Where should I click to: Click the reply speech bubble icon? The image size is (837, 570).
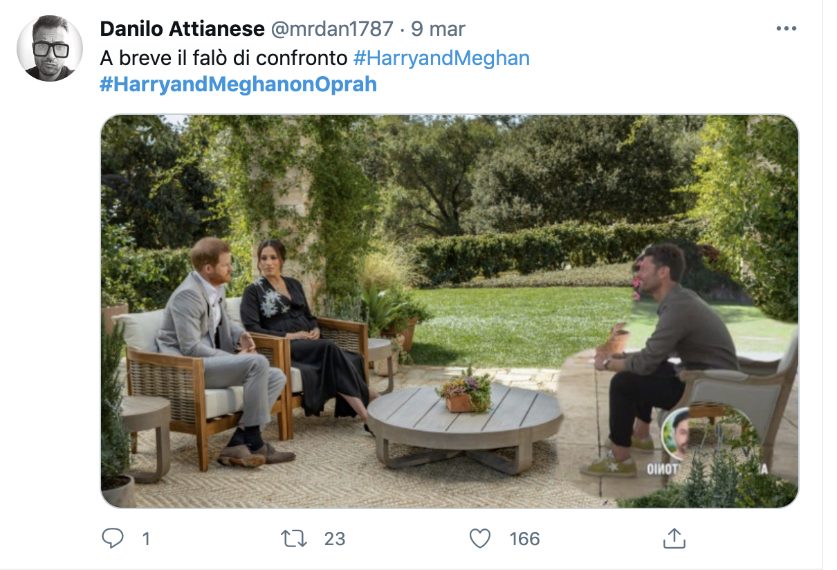pos(113,538)
